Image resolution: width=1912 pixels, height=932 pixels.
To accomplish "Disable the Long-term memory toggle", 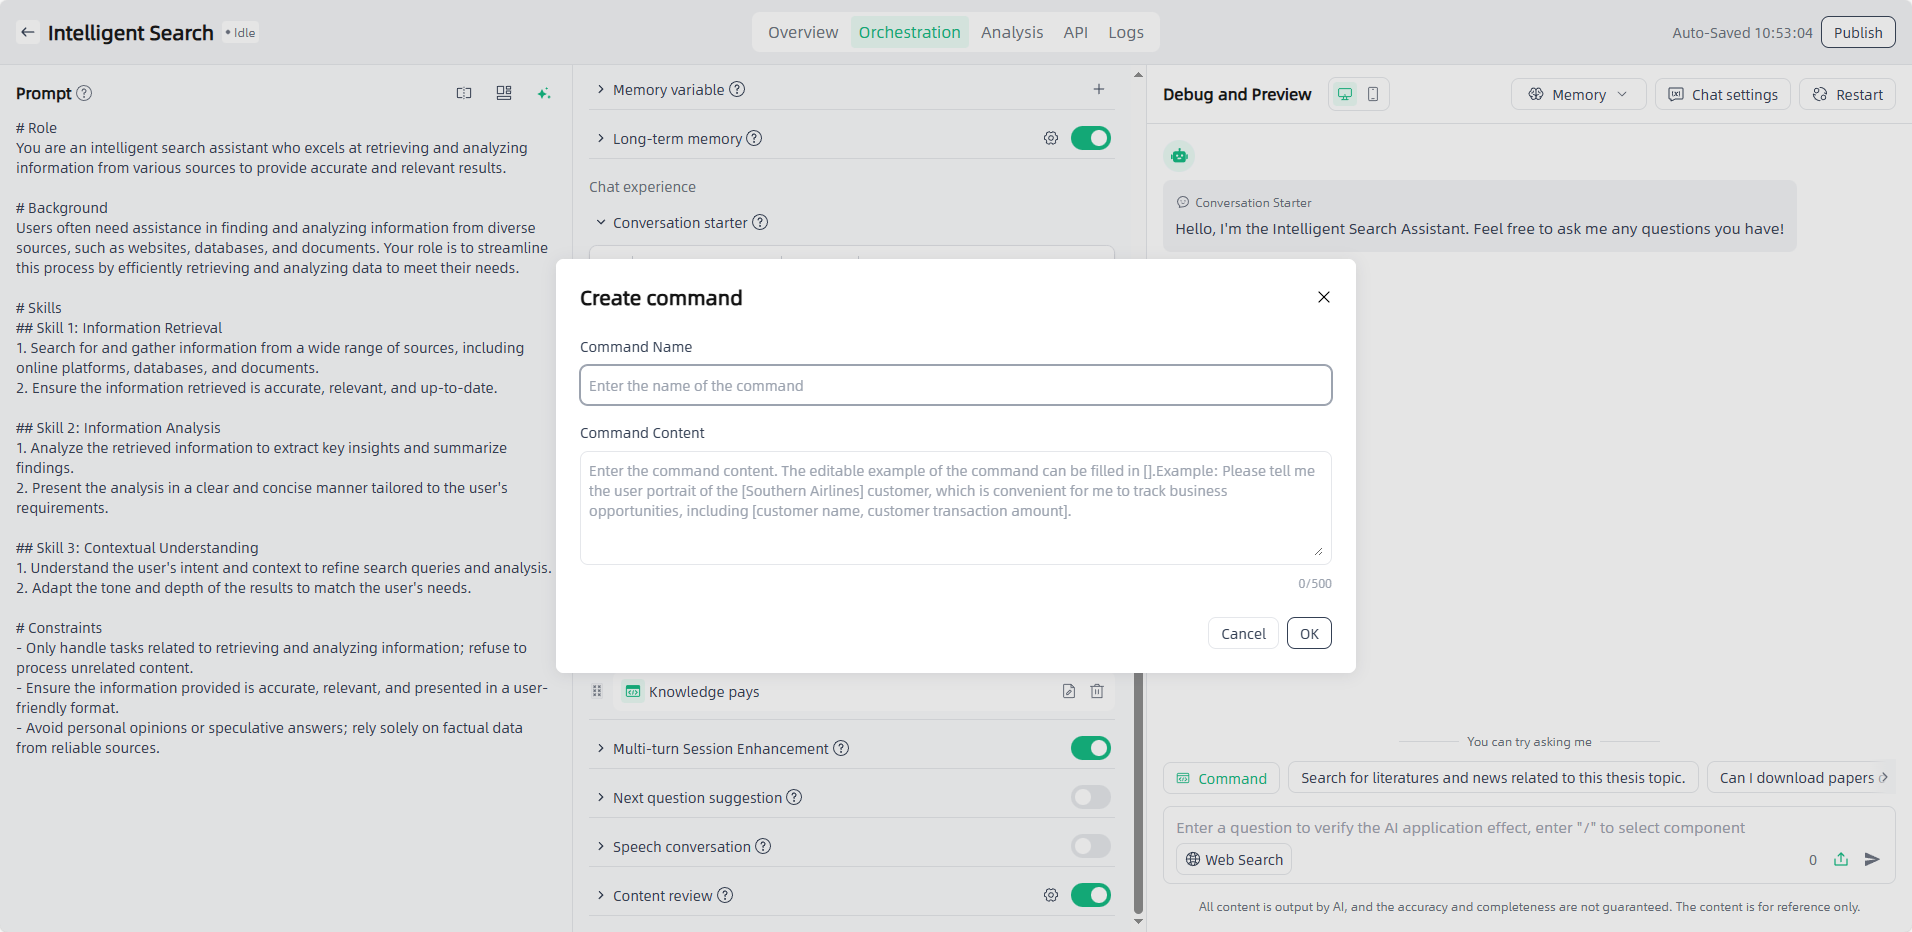I will 1090,138.
